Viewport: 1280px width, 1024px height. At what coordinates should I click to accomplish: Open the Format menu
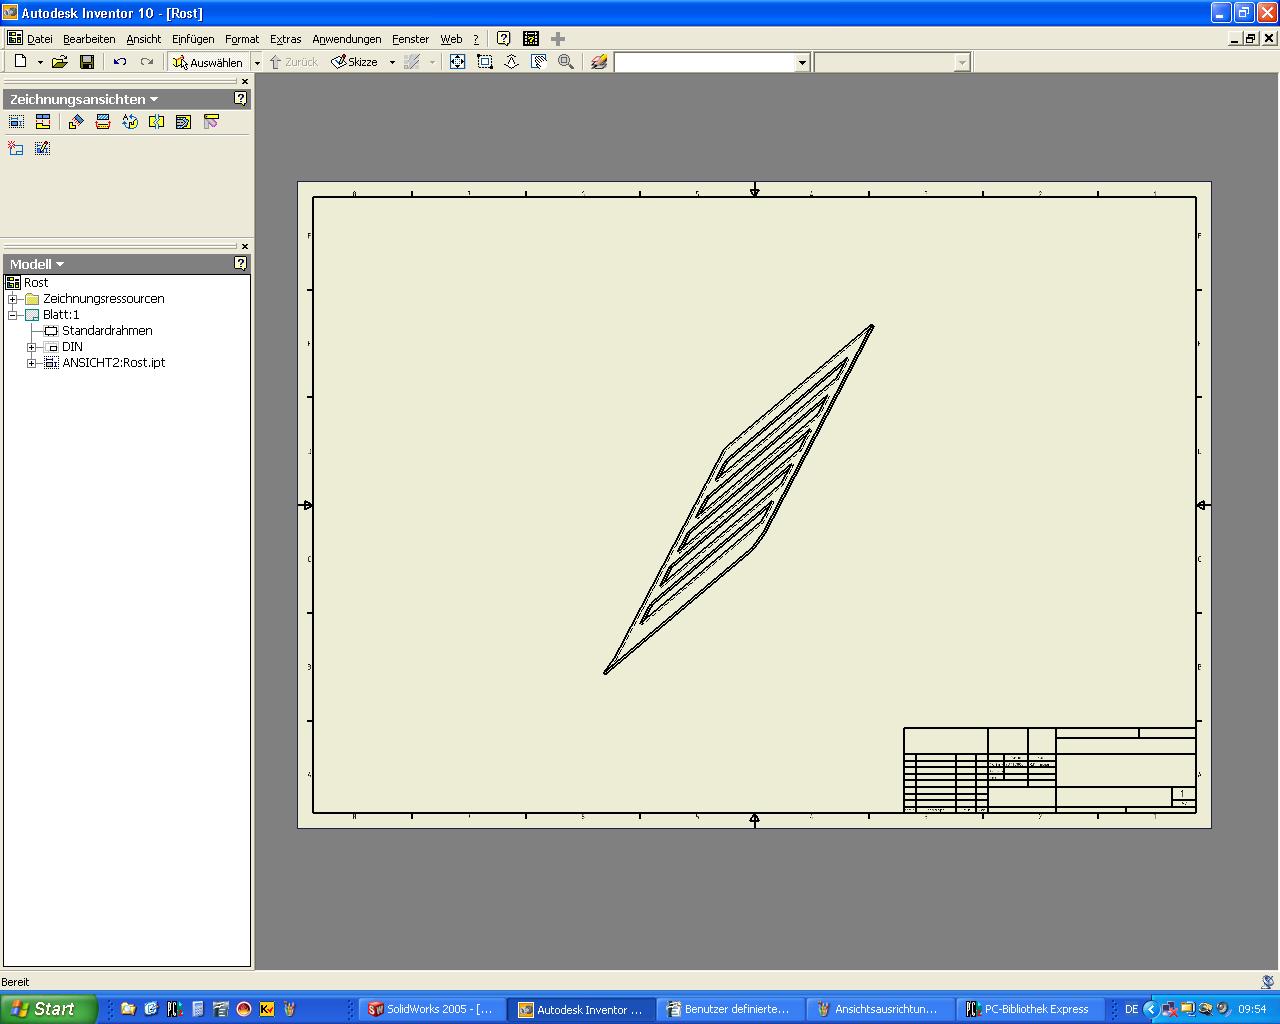[242, 39]
